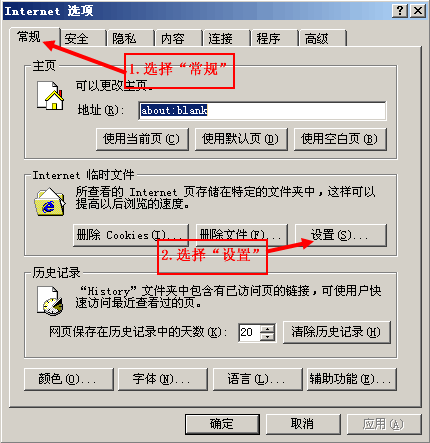This screenshot has height=443, width=430.
Task: Click 清除历史记录 button
Action: click(337, 332)
